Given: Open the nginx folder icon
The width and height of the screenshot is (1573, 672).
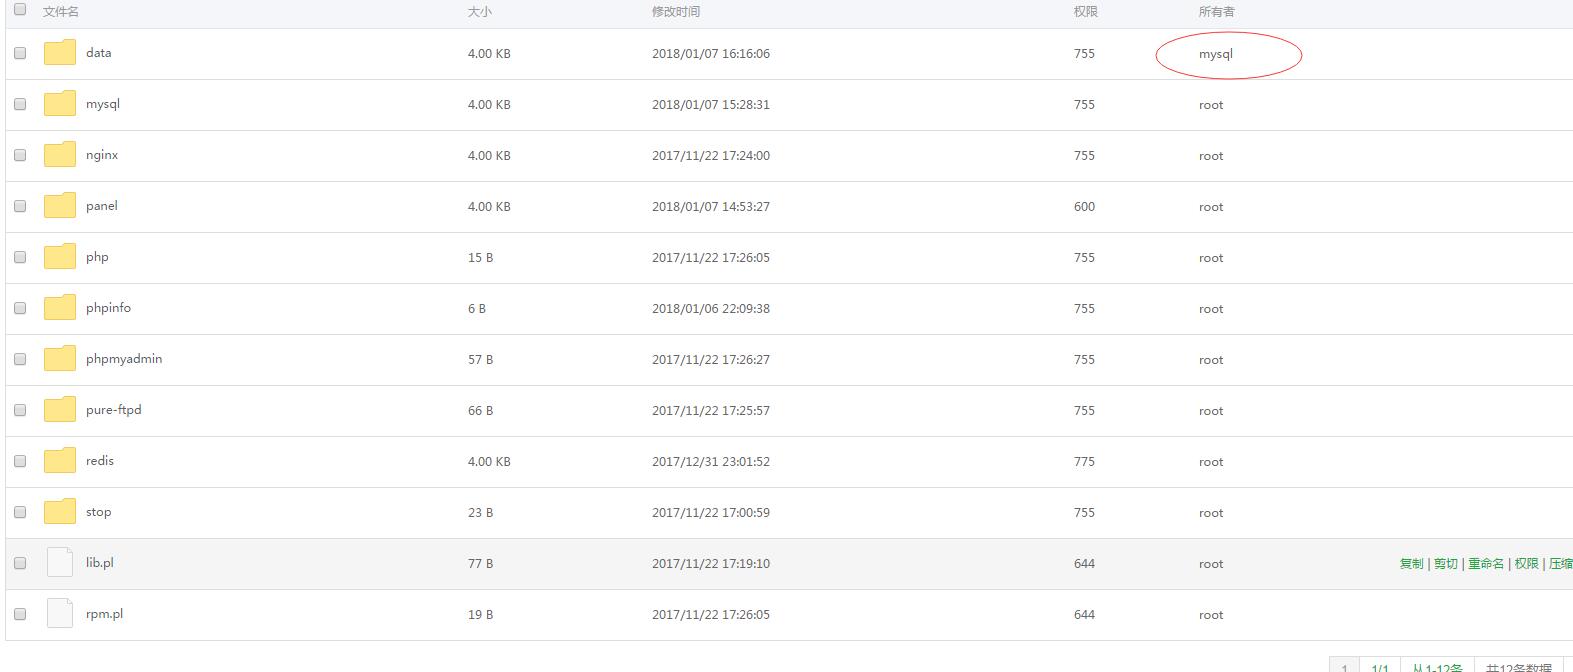Looking at the screenshot, I should (60, 155).
